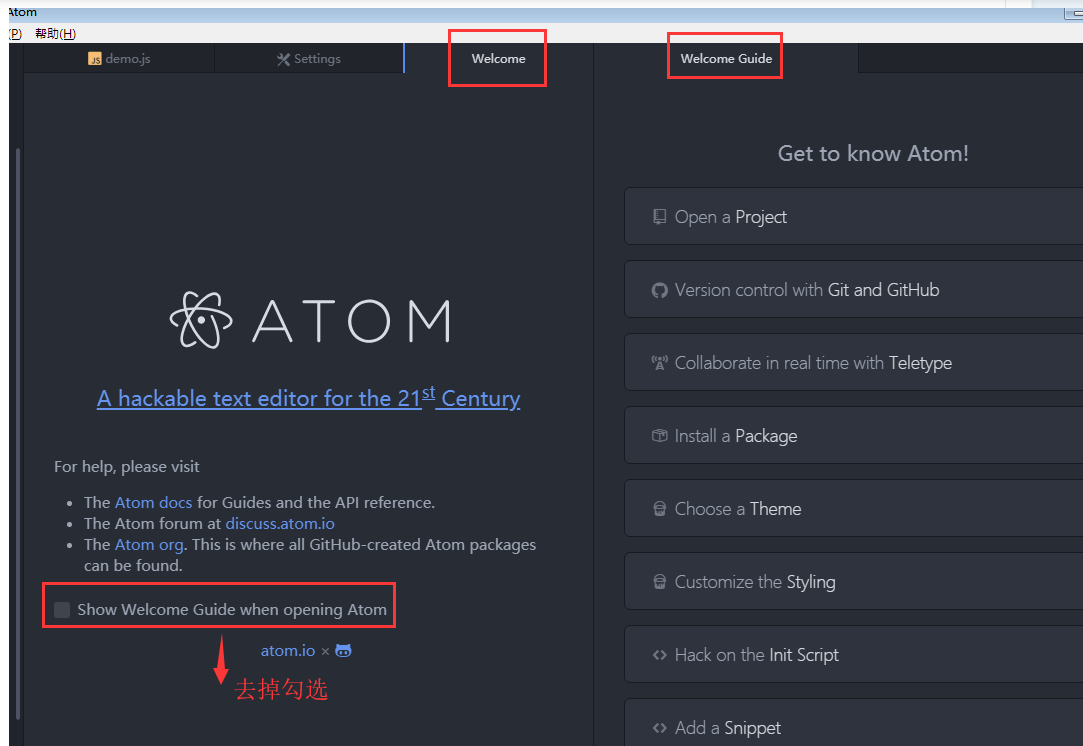The image size is (1083, 746).
Task: Expand the Choose a Theme section
Action: pyautogui.click(x=854, y=508)
